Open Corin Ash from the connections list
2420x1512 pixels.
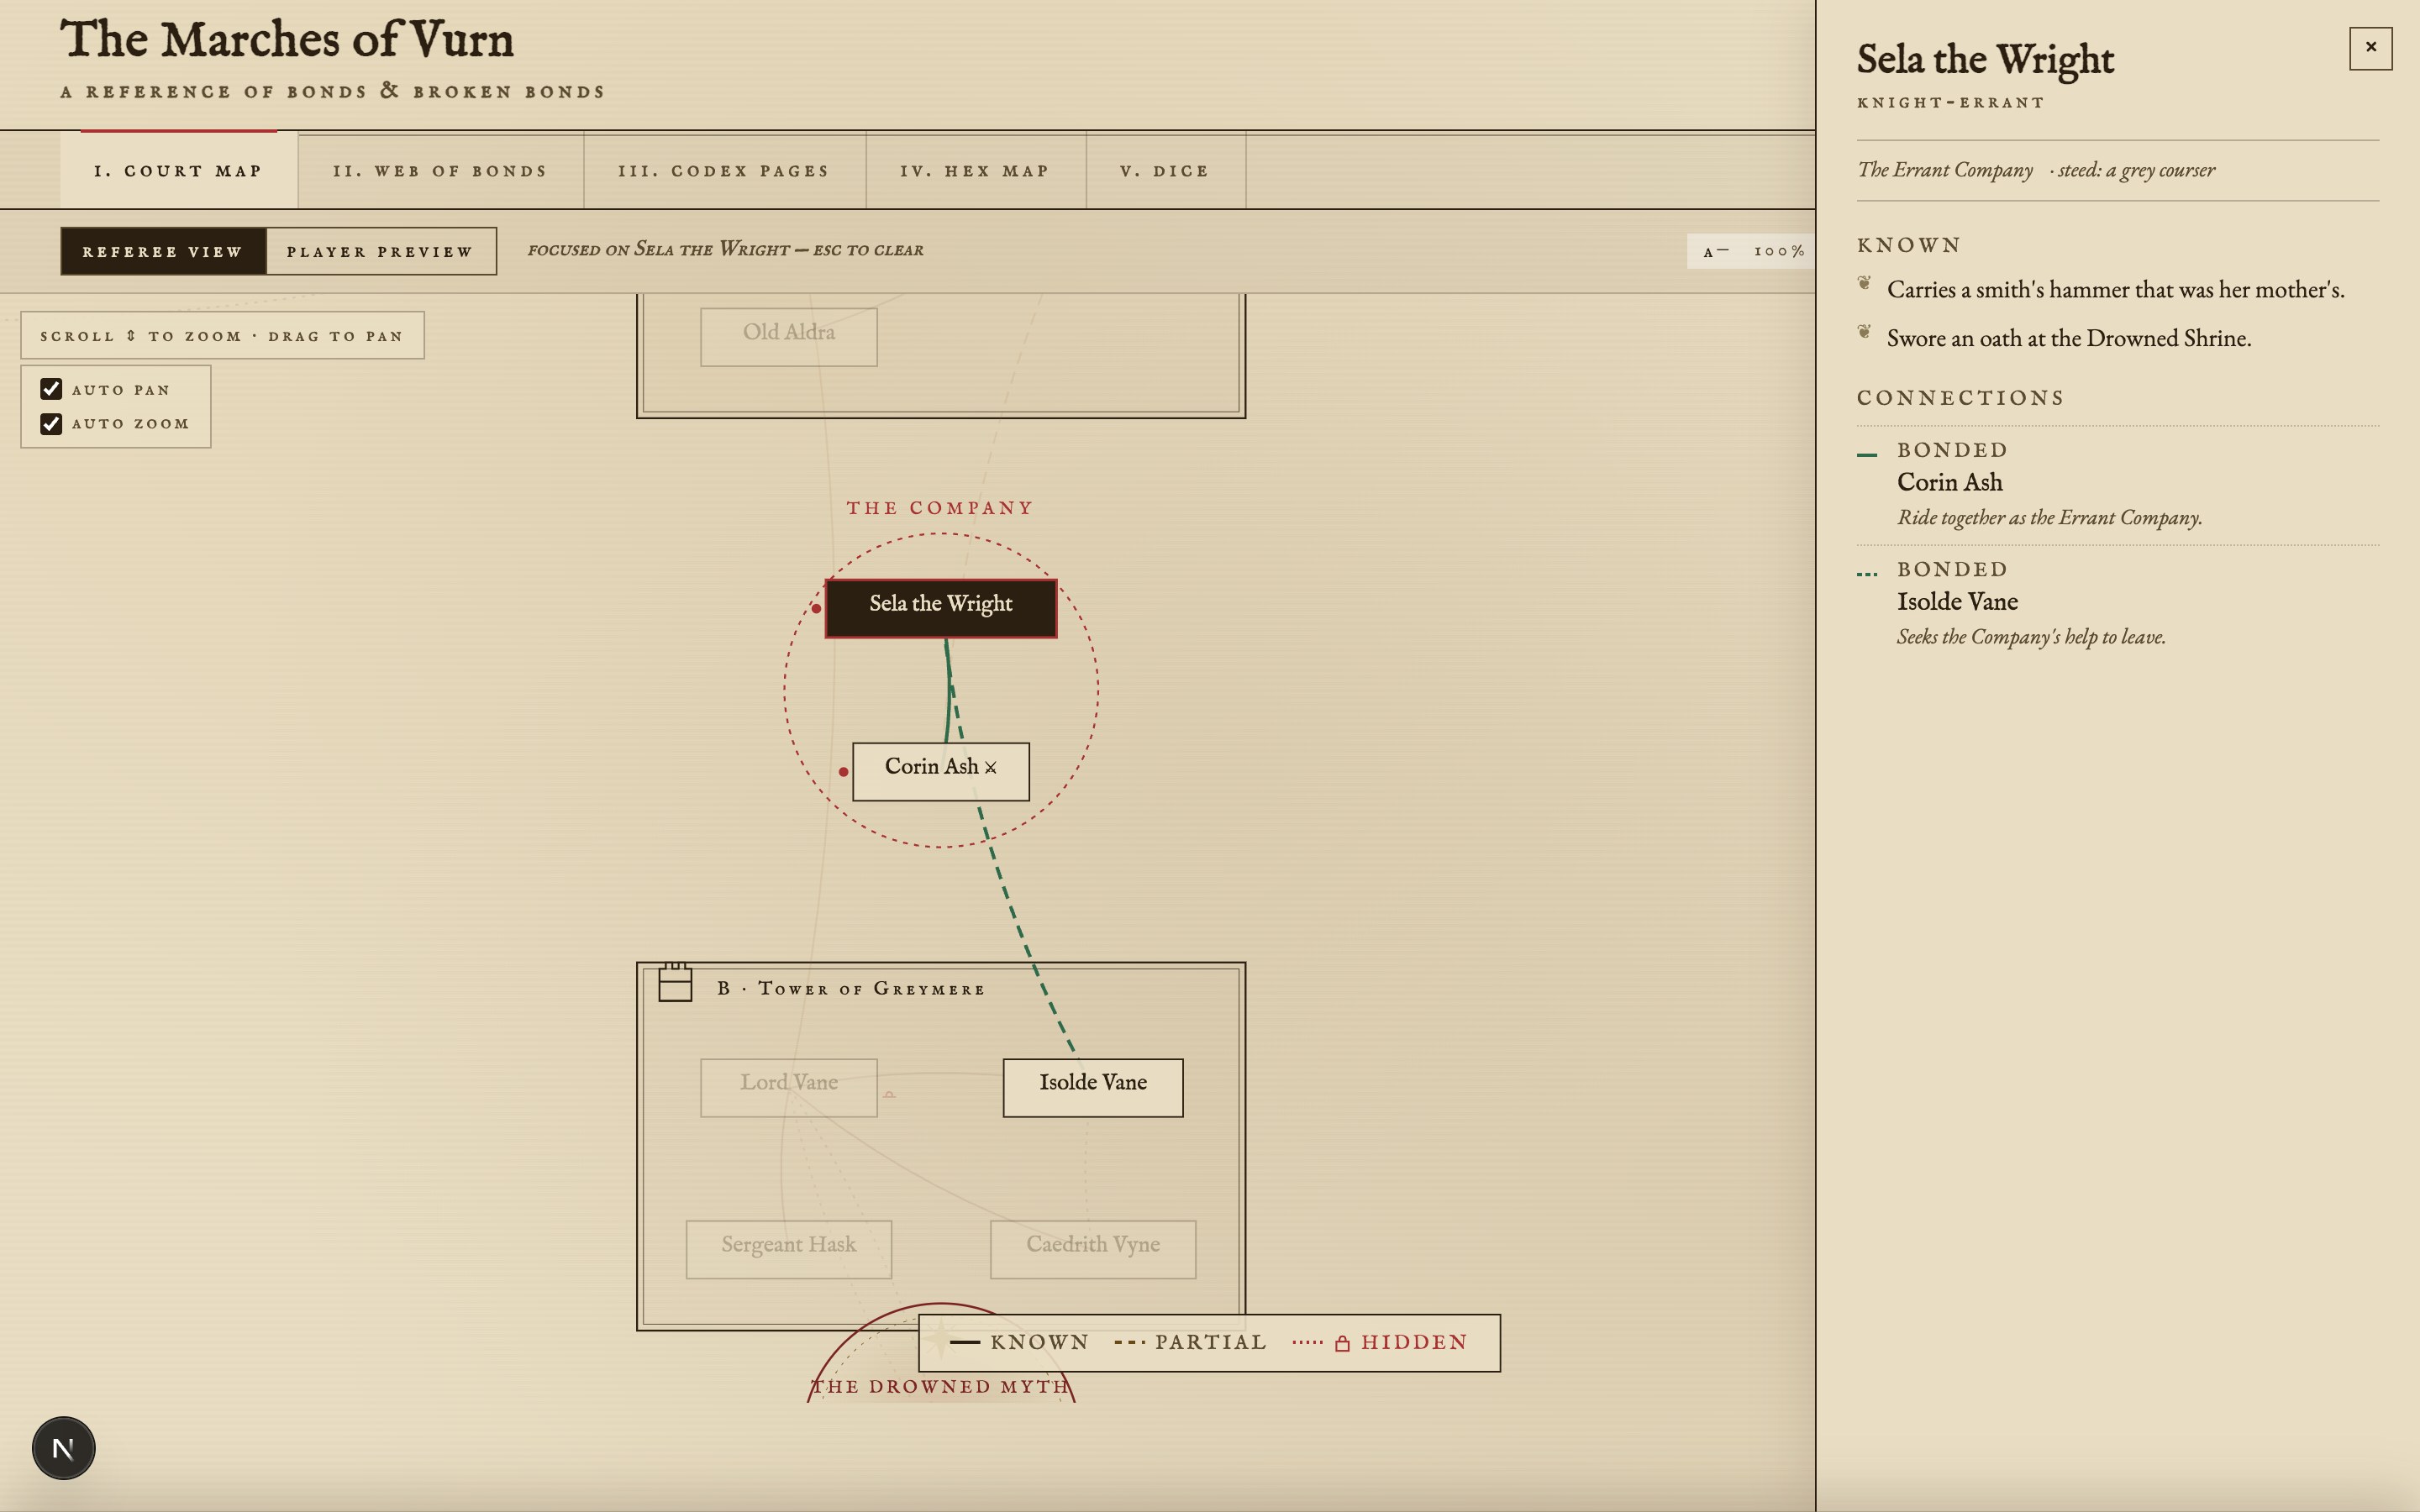tap(1950, 482)
